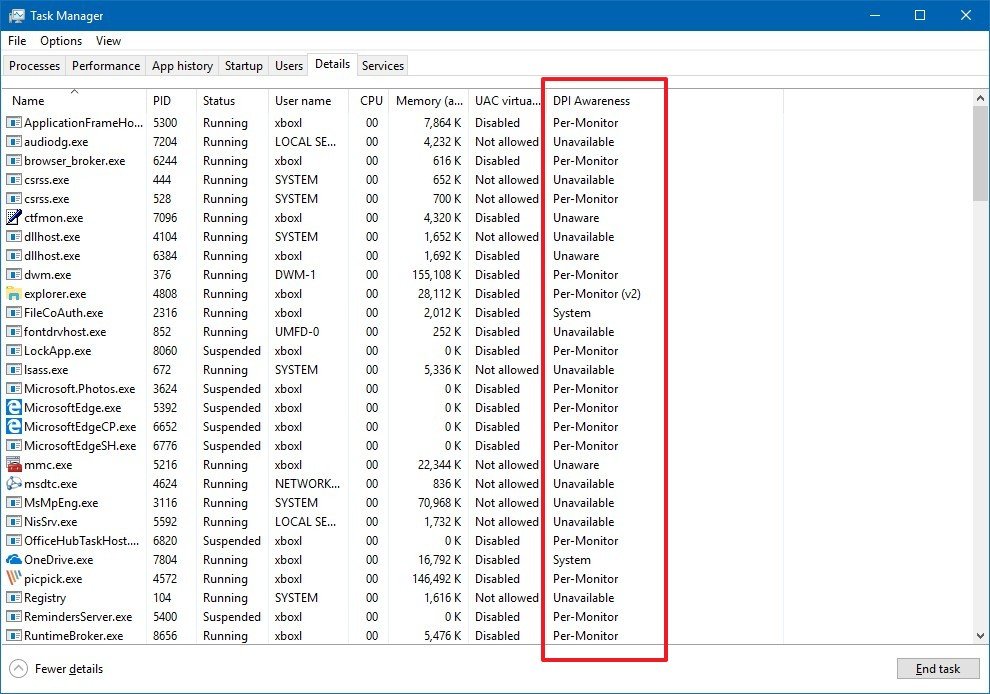This screenshot has width=990, height=694.
Task: Click the scrollbar down arrow
Action: click(980, 636)
